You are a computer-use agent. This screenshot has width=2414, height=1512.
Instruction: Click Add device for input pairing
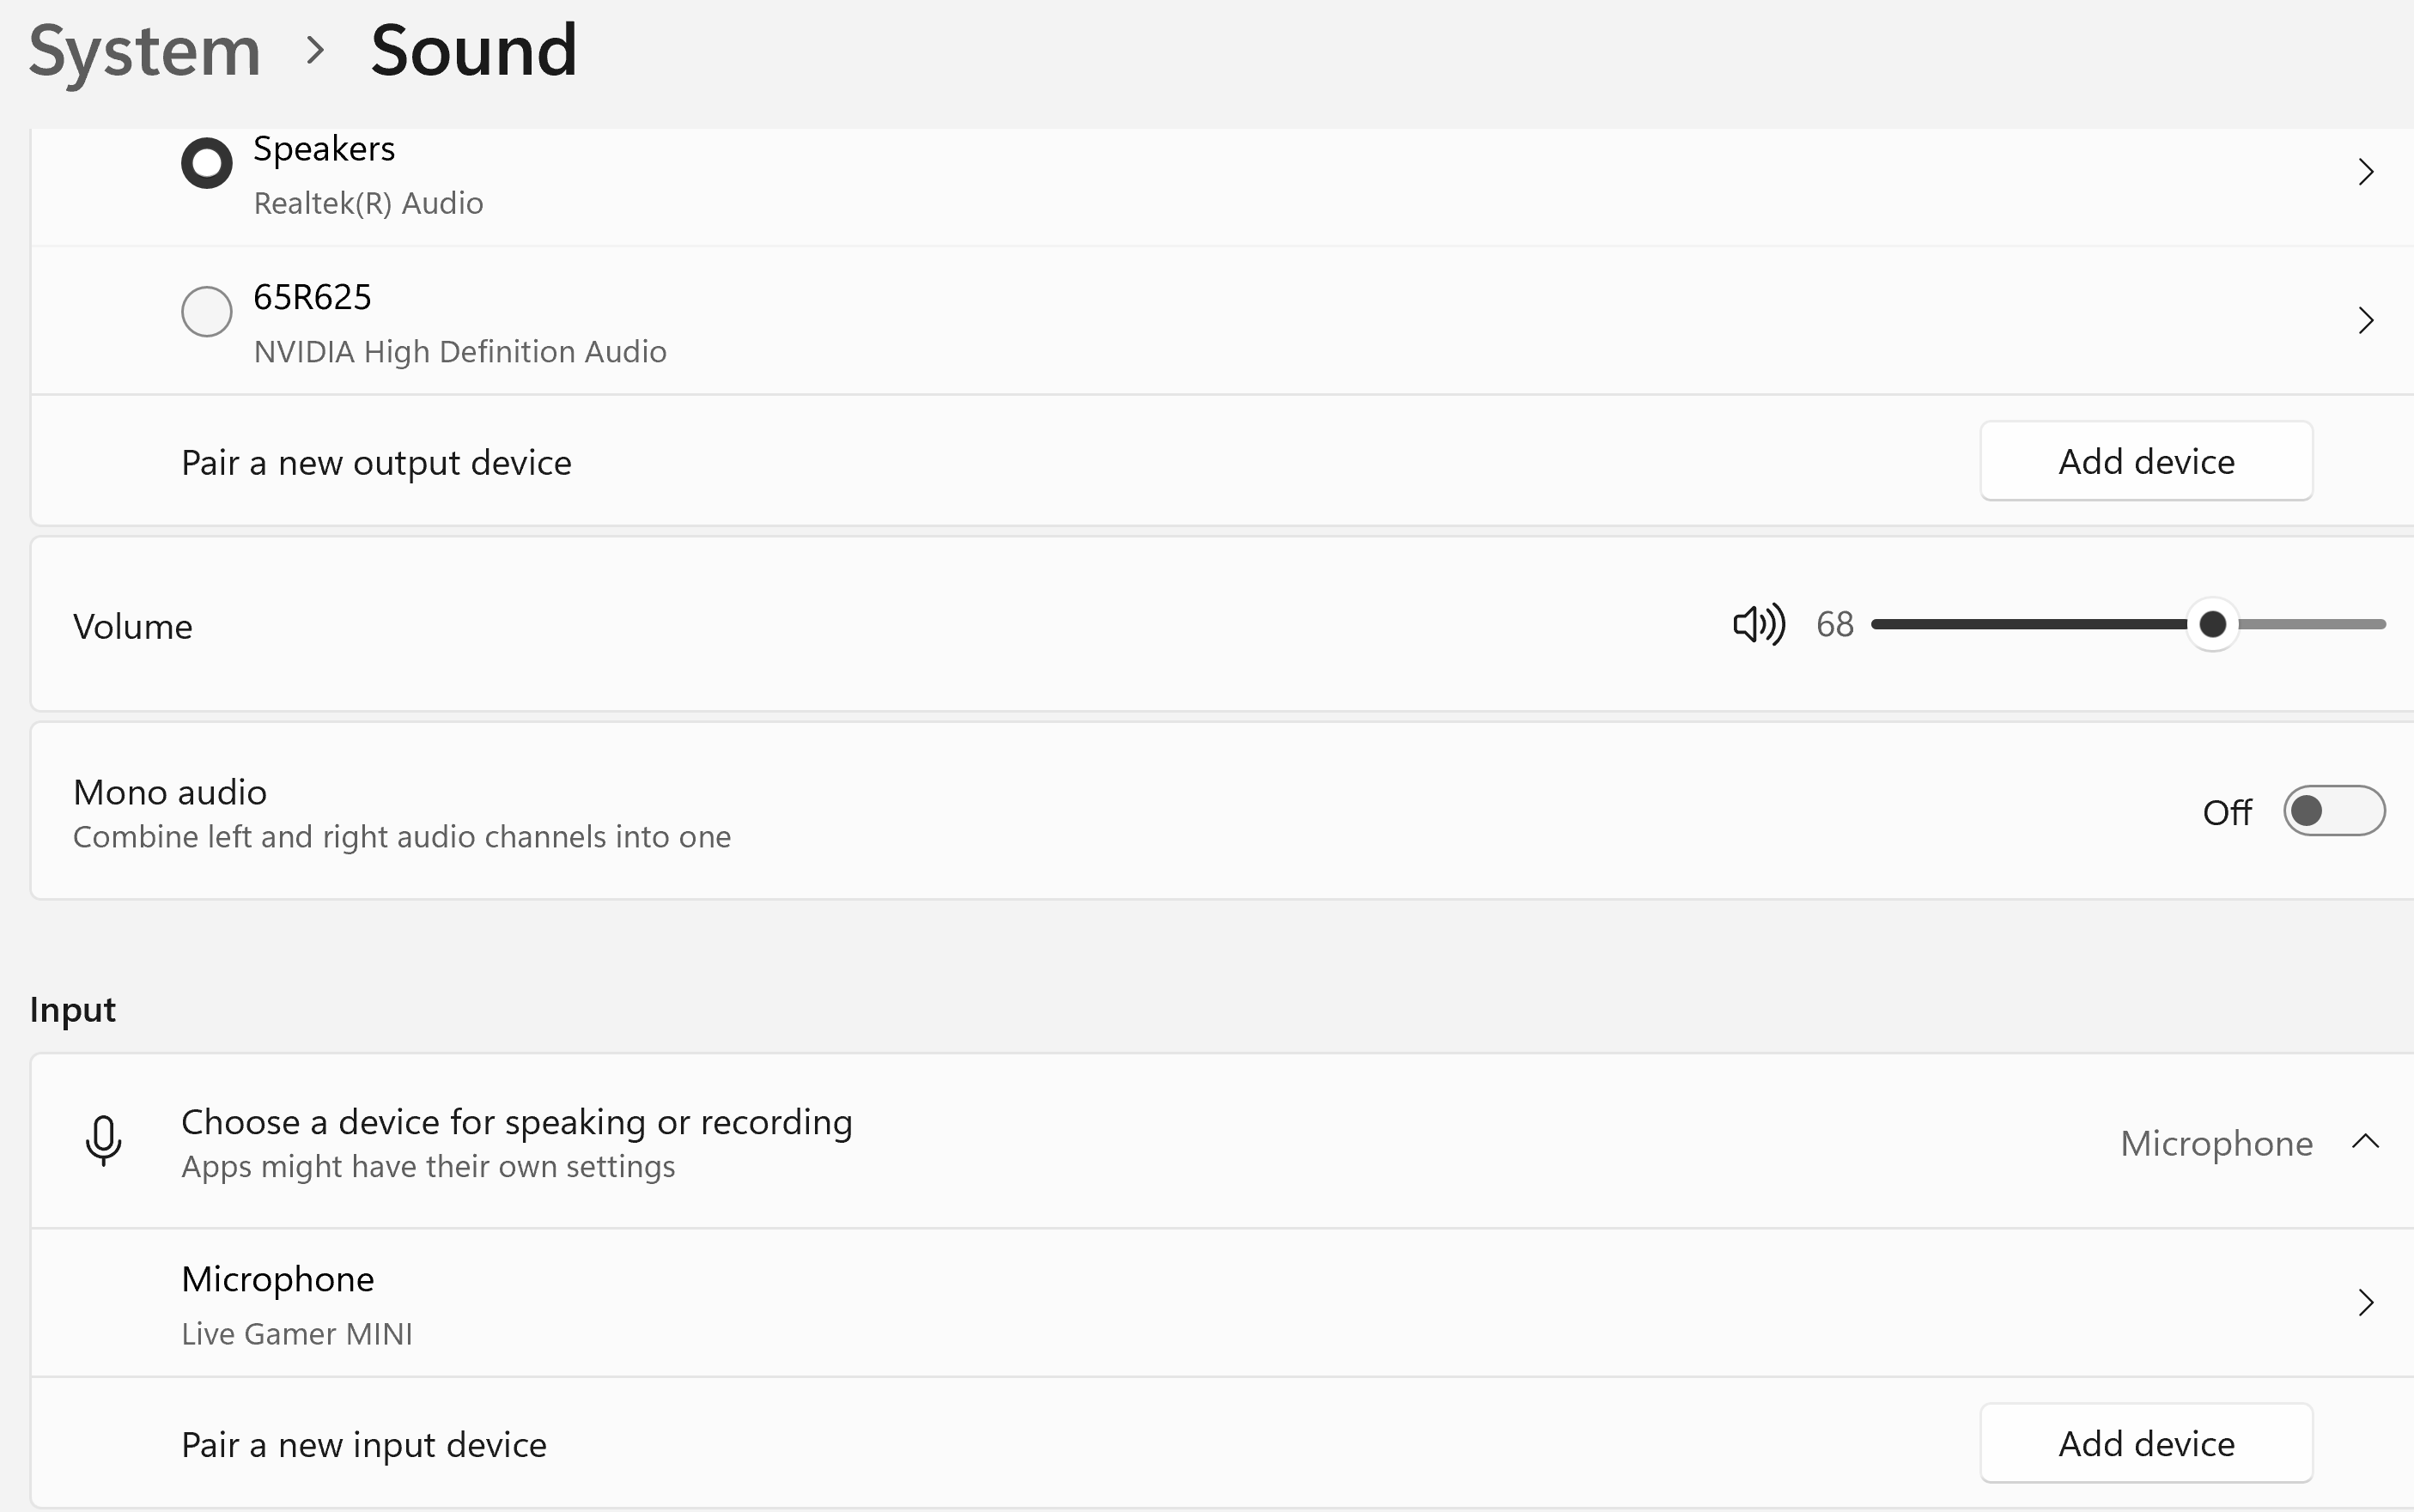(x=2145, y=1444)
